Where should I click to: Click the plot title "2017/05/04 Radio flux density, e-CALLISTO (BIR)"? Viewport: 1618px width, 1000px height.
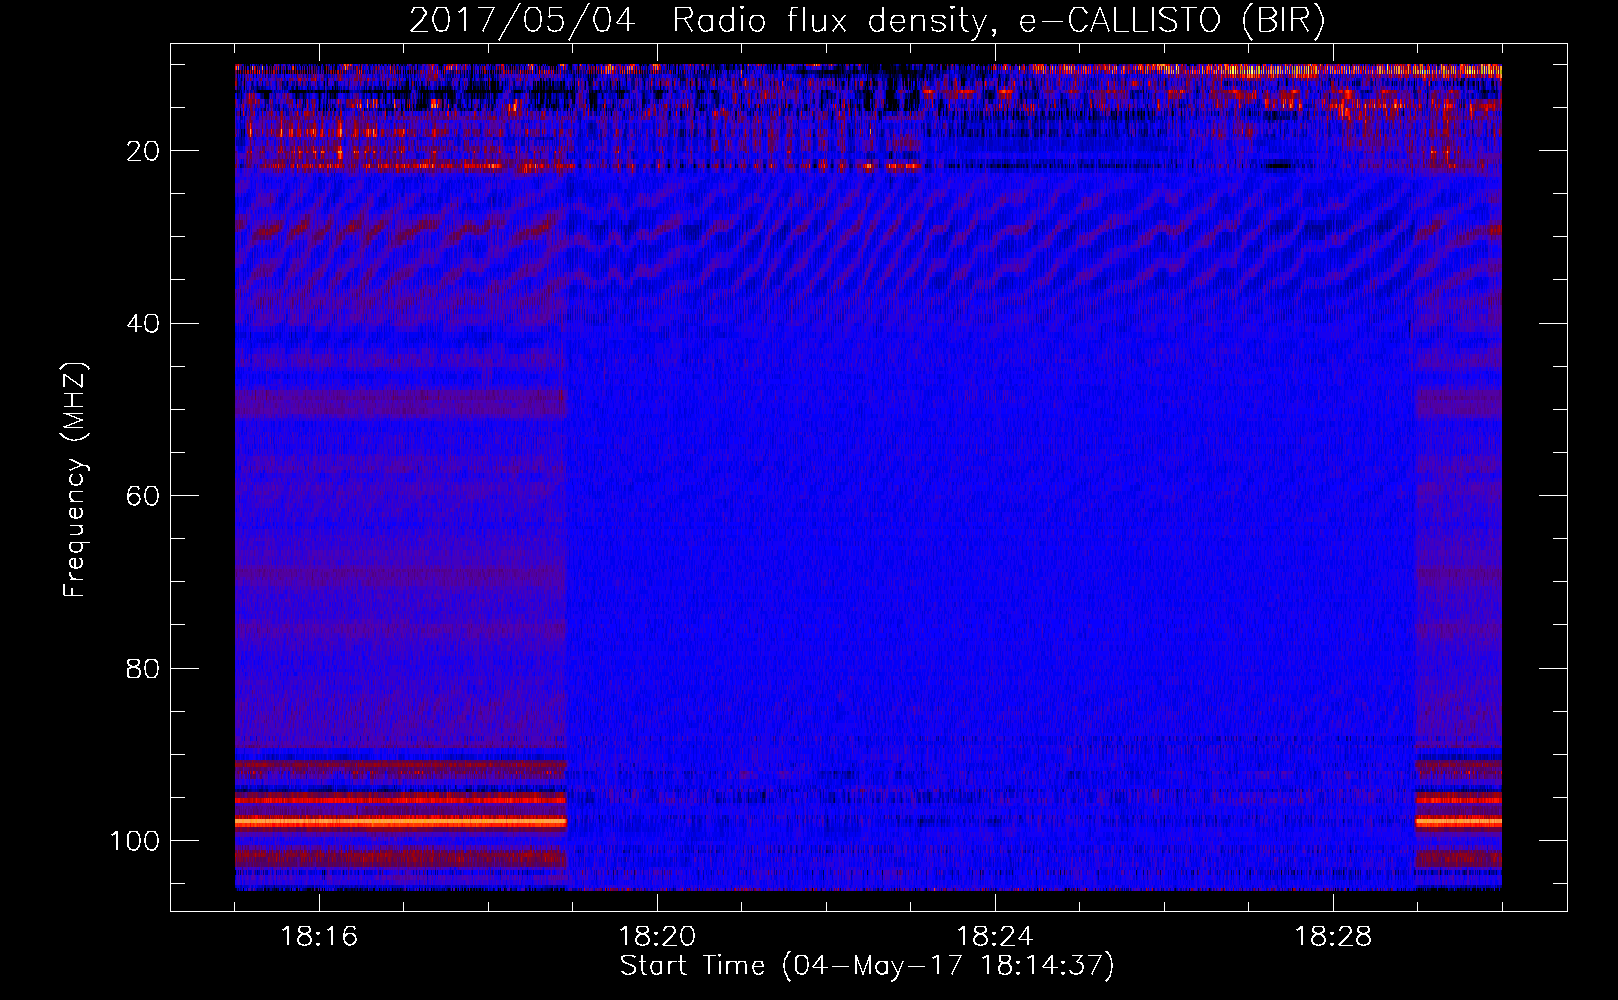(867, 20)
